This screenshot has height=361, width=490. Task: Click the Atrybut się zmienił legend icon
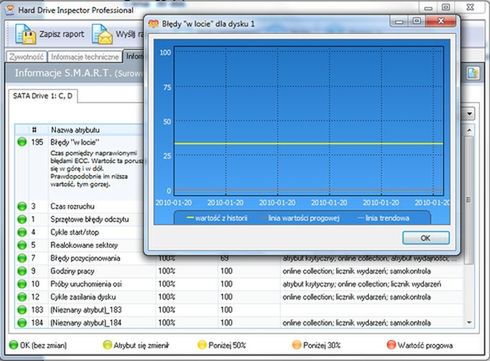(x=107, y=345)
